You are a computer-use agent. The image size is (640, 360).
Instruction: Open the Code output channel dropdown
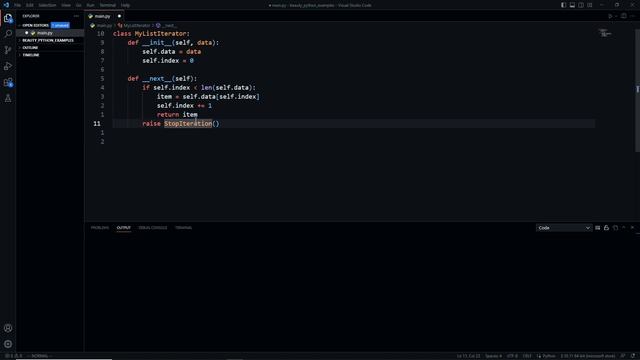pos(564,228)
